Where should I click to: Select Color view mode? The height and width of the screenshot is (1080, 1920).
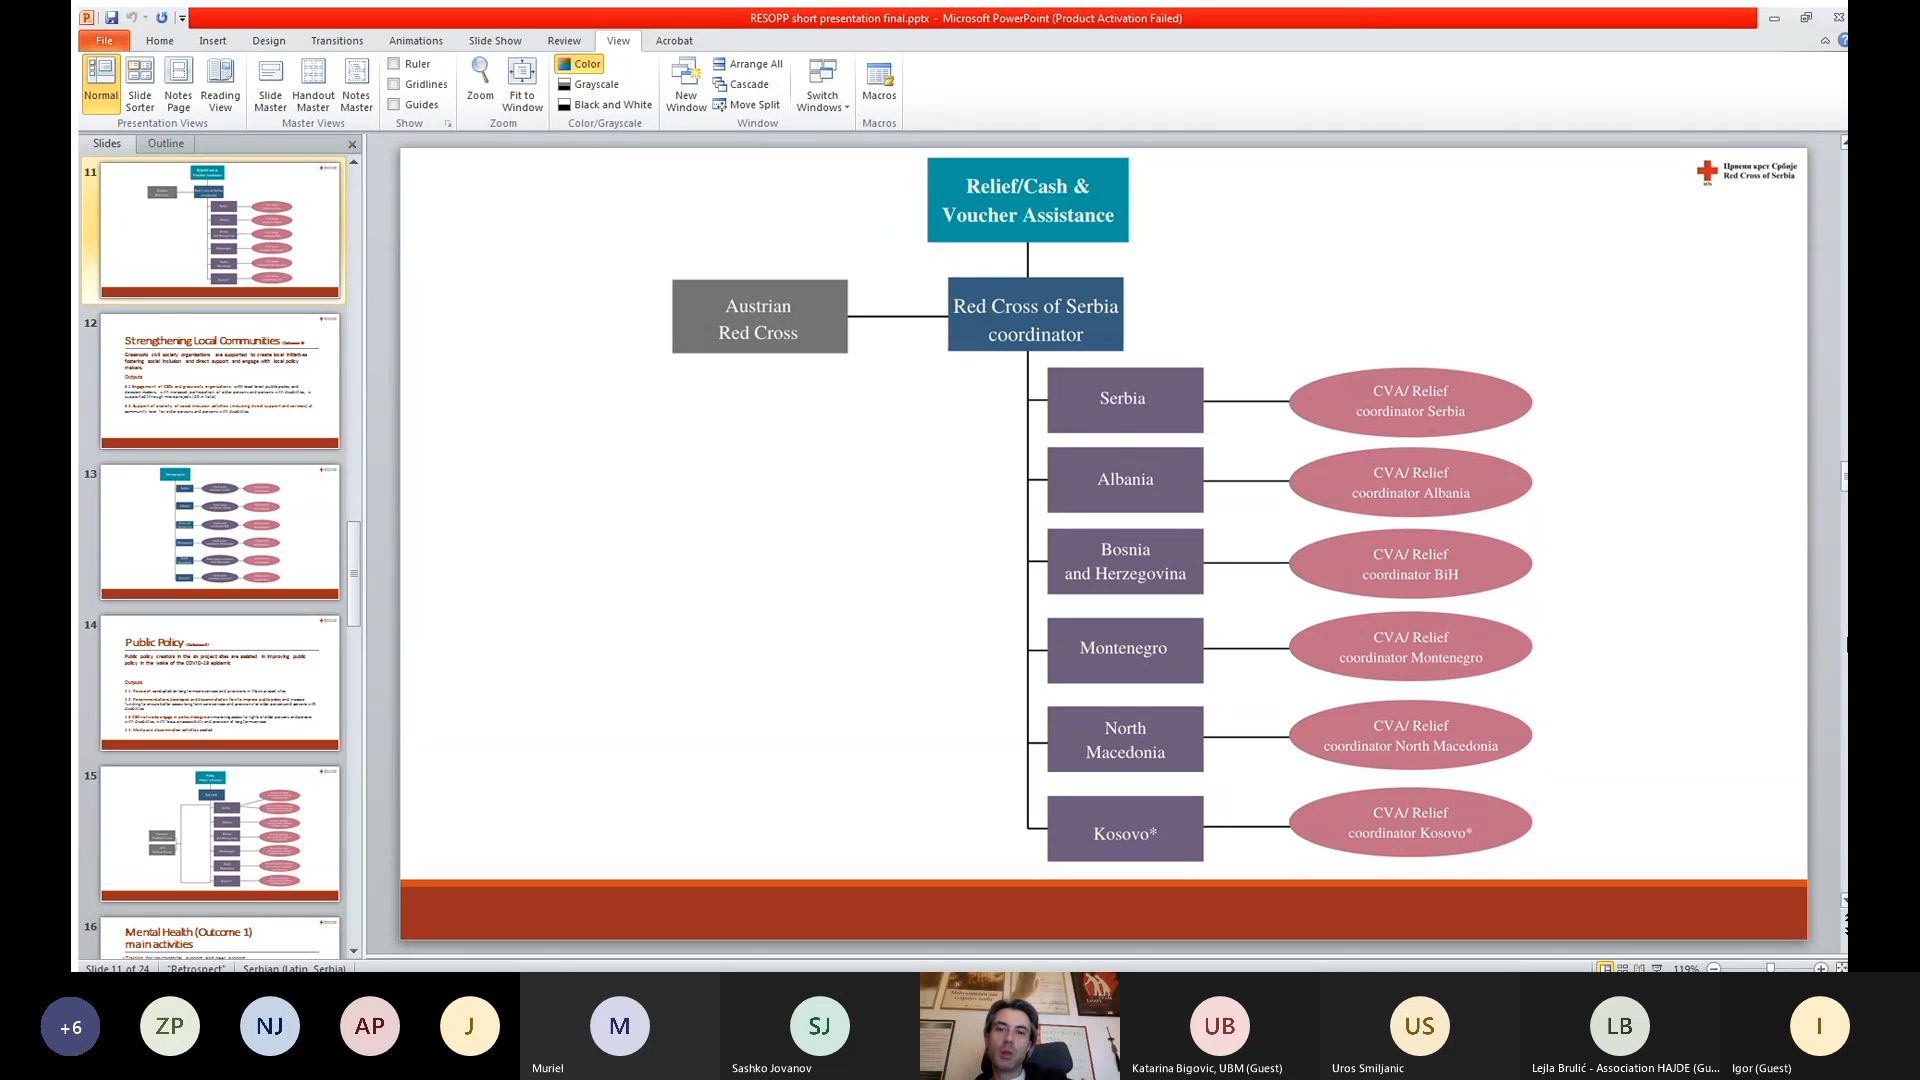pyautogui.click(x=579, y=64)
